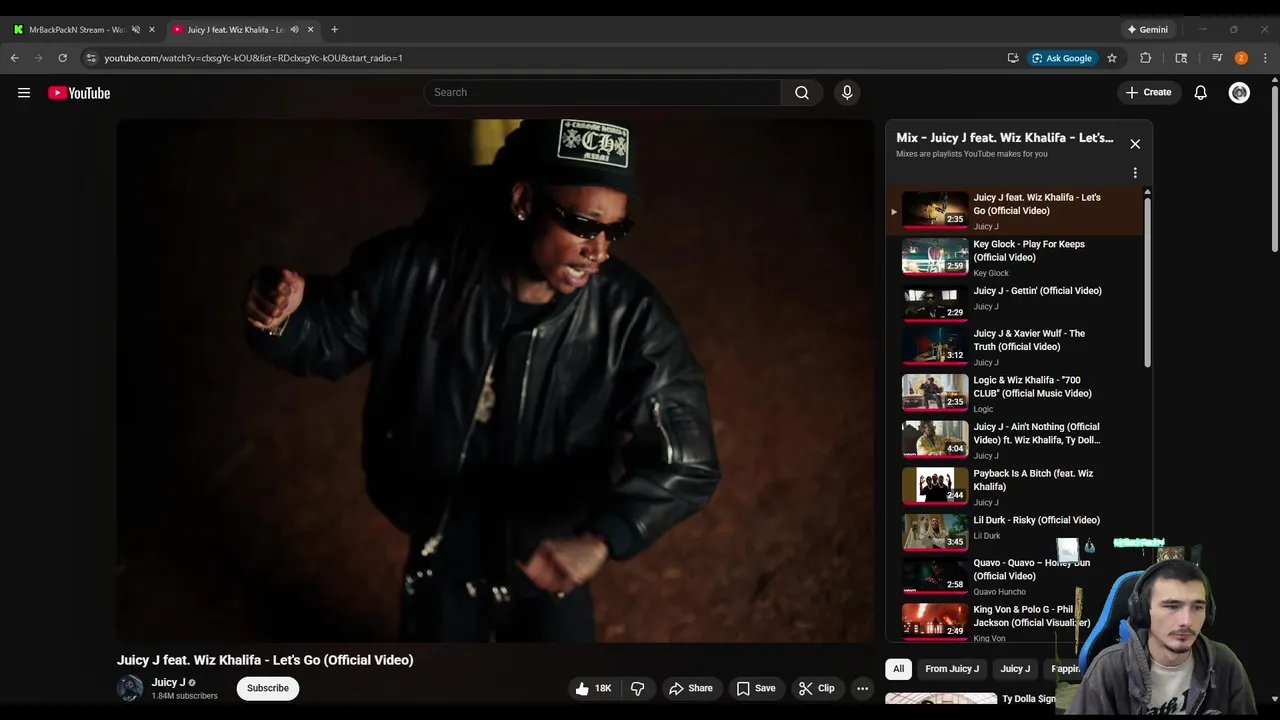Open the media control music icon
This screenshot has width=1280, height=720.
click(x=1217, y=58)
